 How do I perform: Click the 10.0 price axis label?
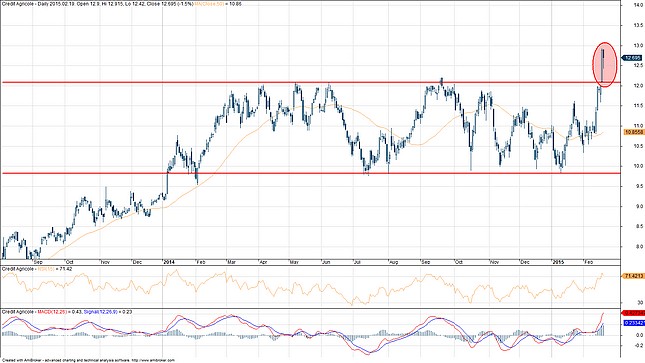pyautogui.click(x=639, y=166)
